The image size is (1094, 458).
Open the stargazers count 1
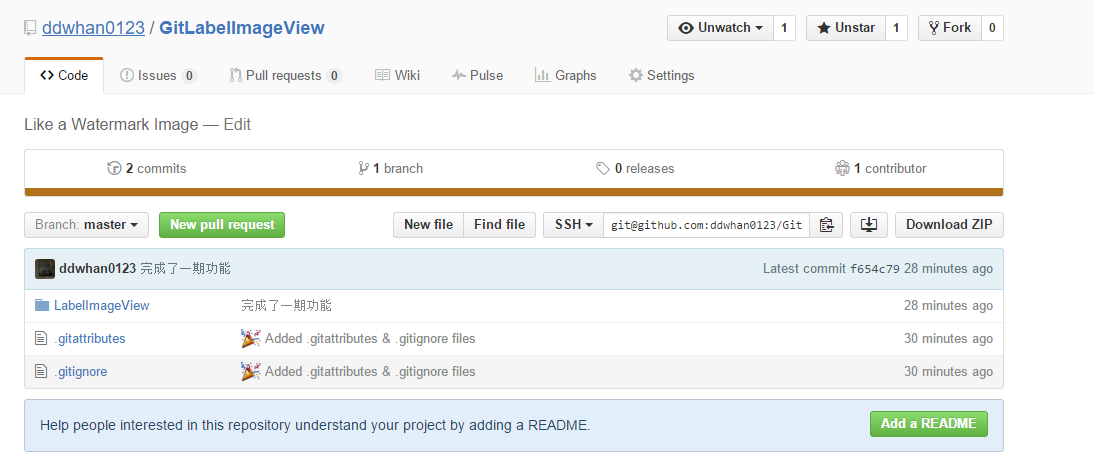[x=896, y=28]
